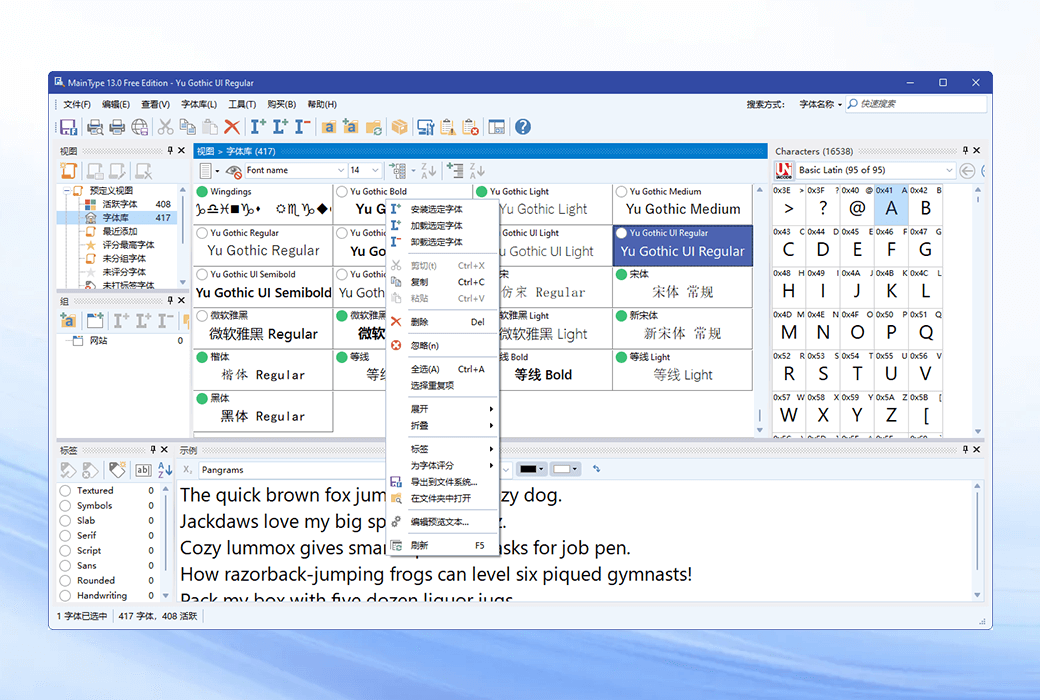This screenshot has height=700, width=1040.
Task: Toggle the Textured tag radio
Action: (x=65, y=491)
